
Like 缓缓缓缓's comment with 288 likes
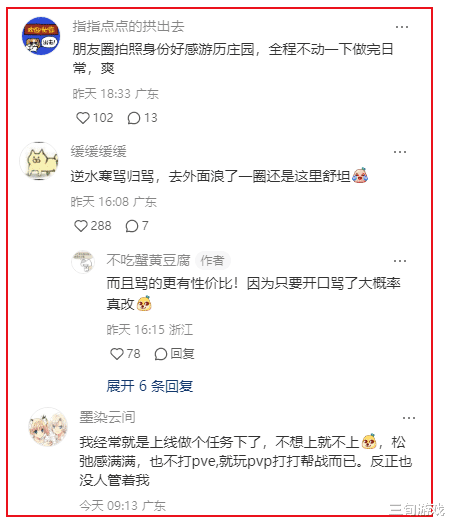(81, 226)
